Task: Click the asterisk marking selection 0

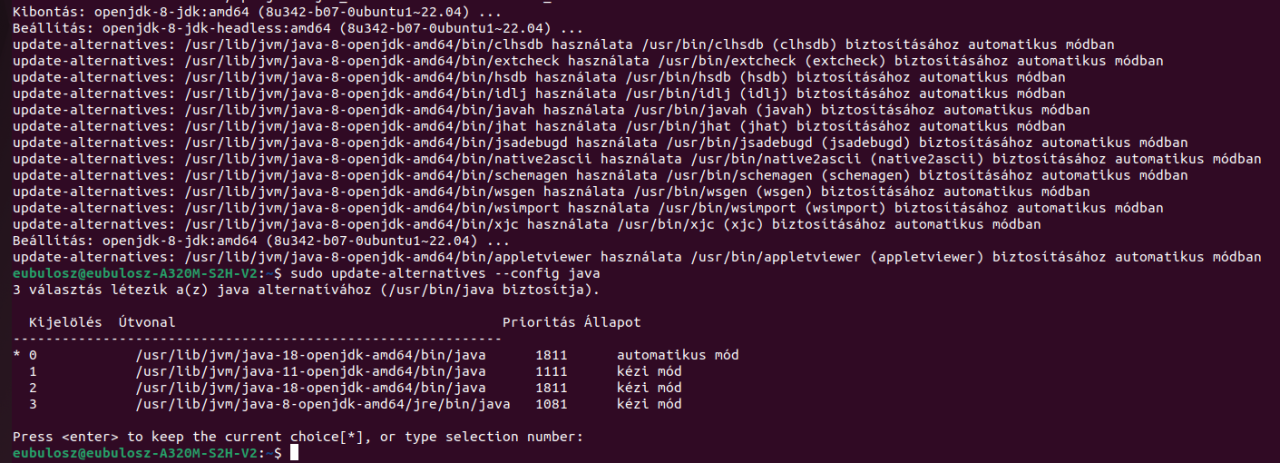Action: pos(17,355)
